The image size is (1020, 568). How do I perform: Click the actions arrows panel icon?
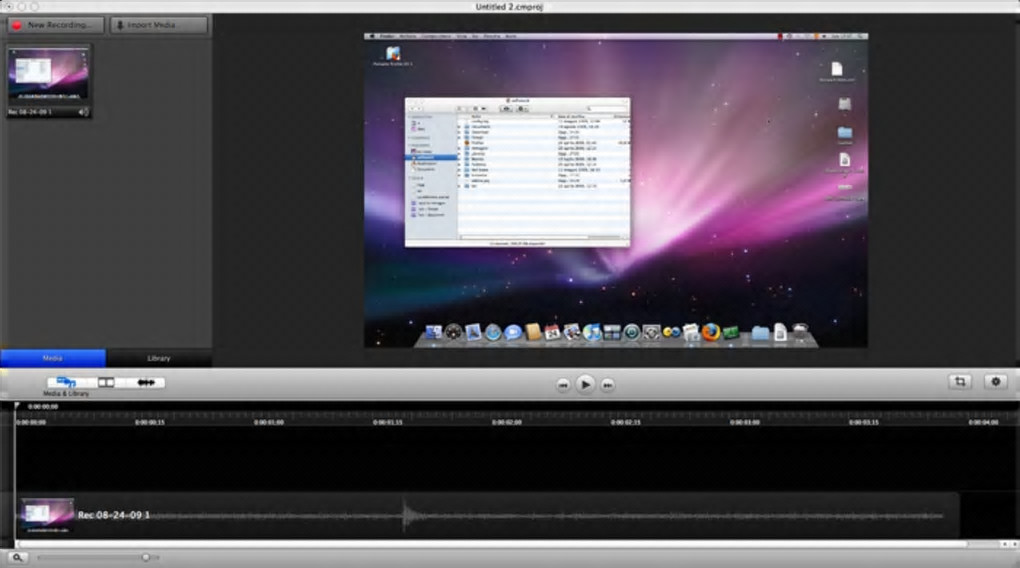(146, 382)
